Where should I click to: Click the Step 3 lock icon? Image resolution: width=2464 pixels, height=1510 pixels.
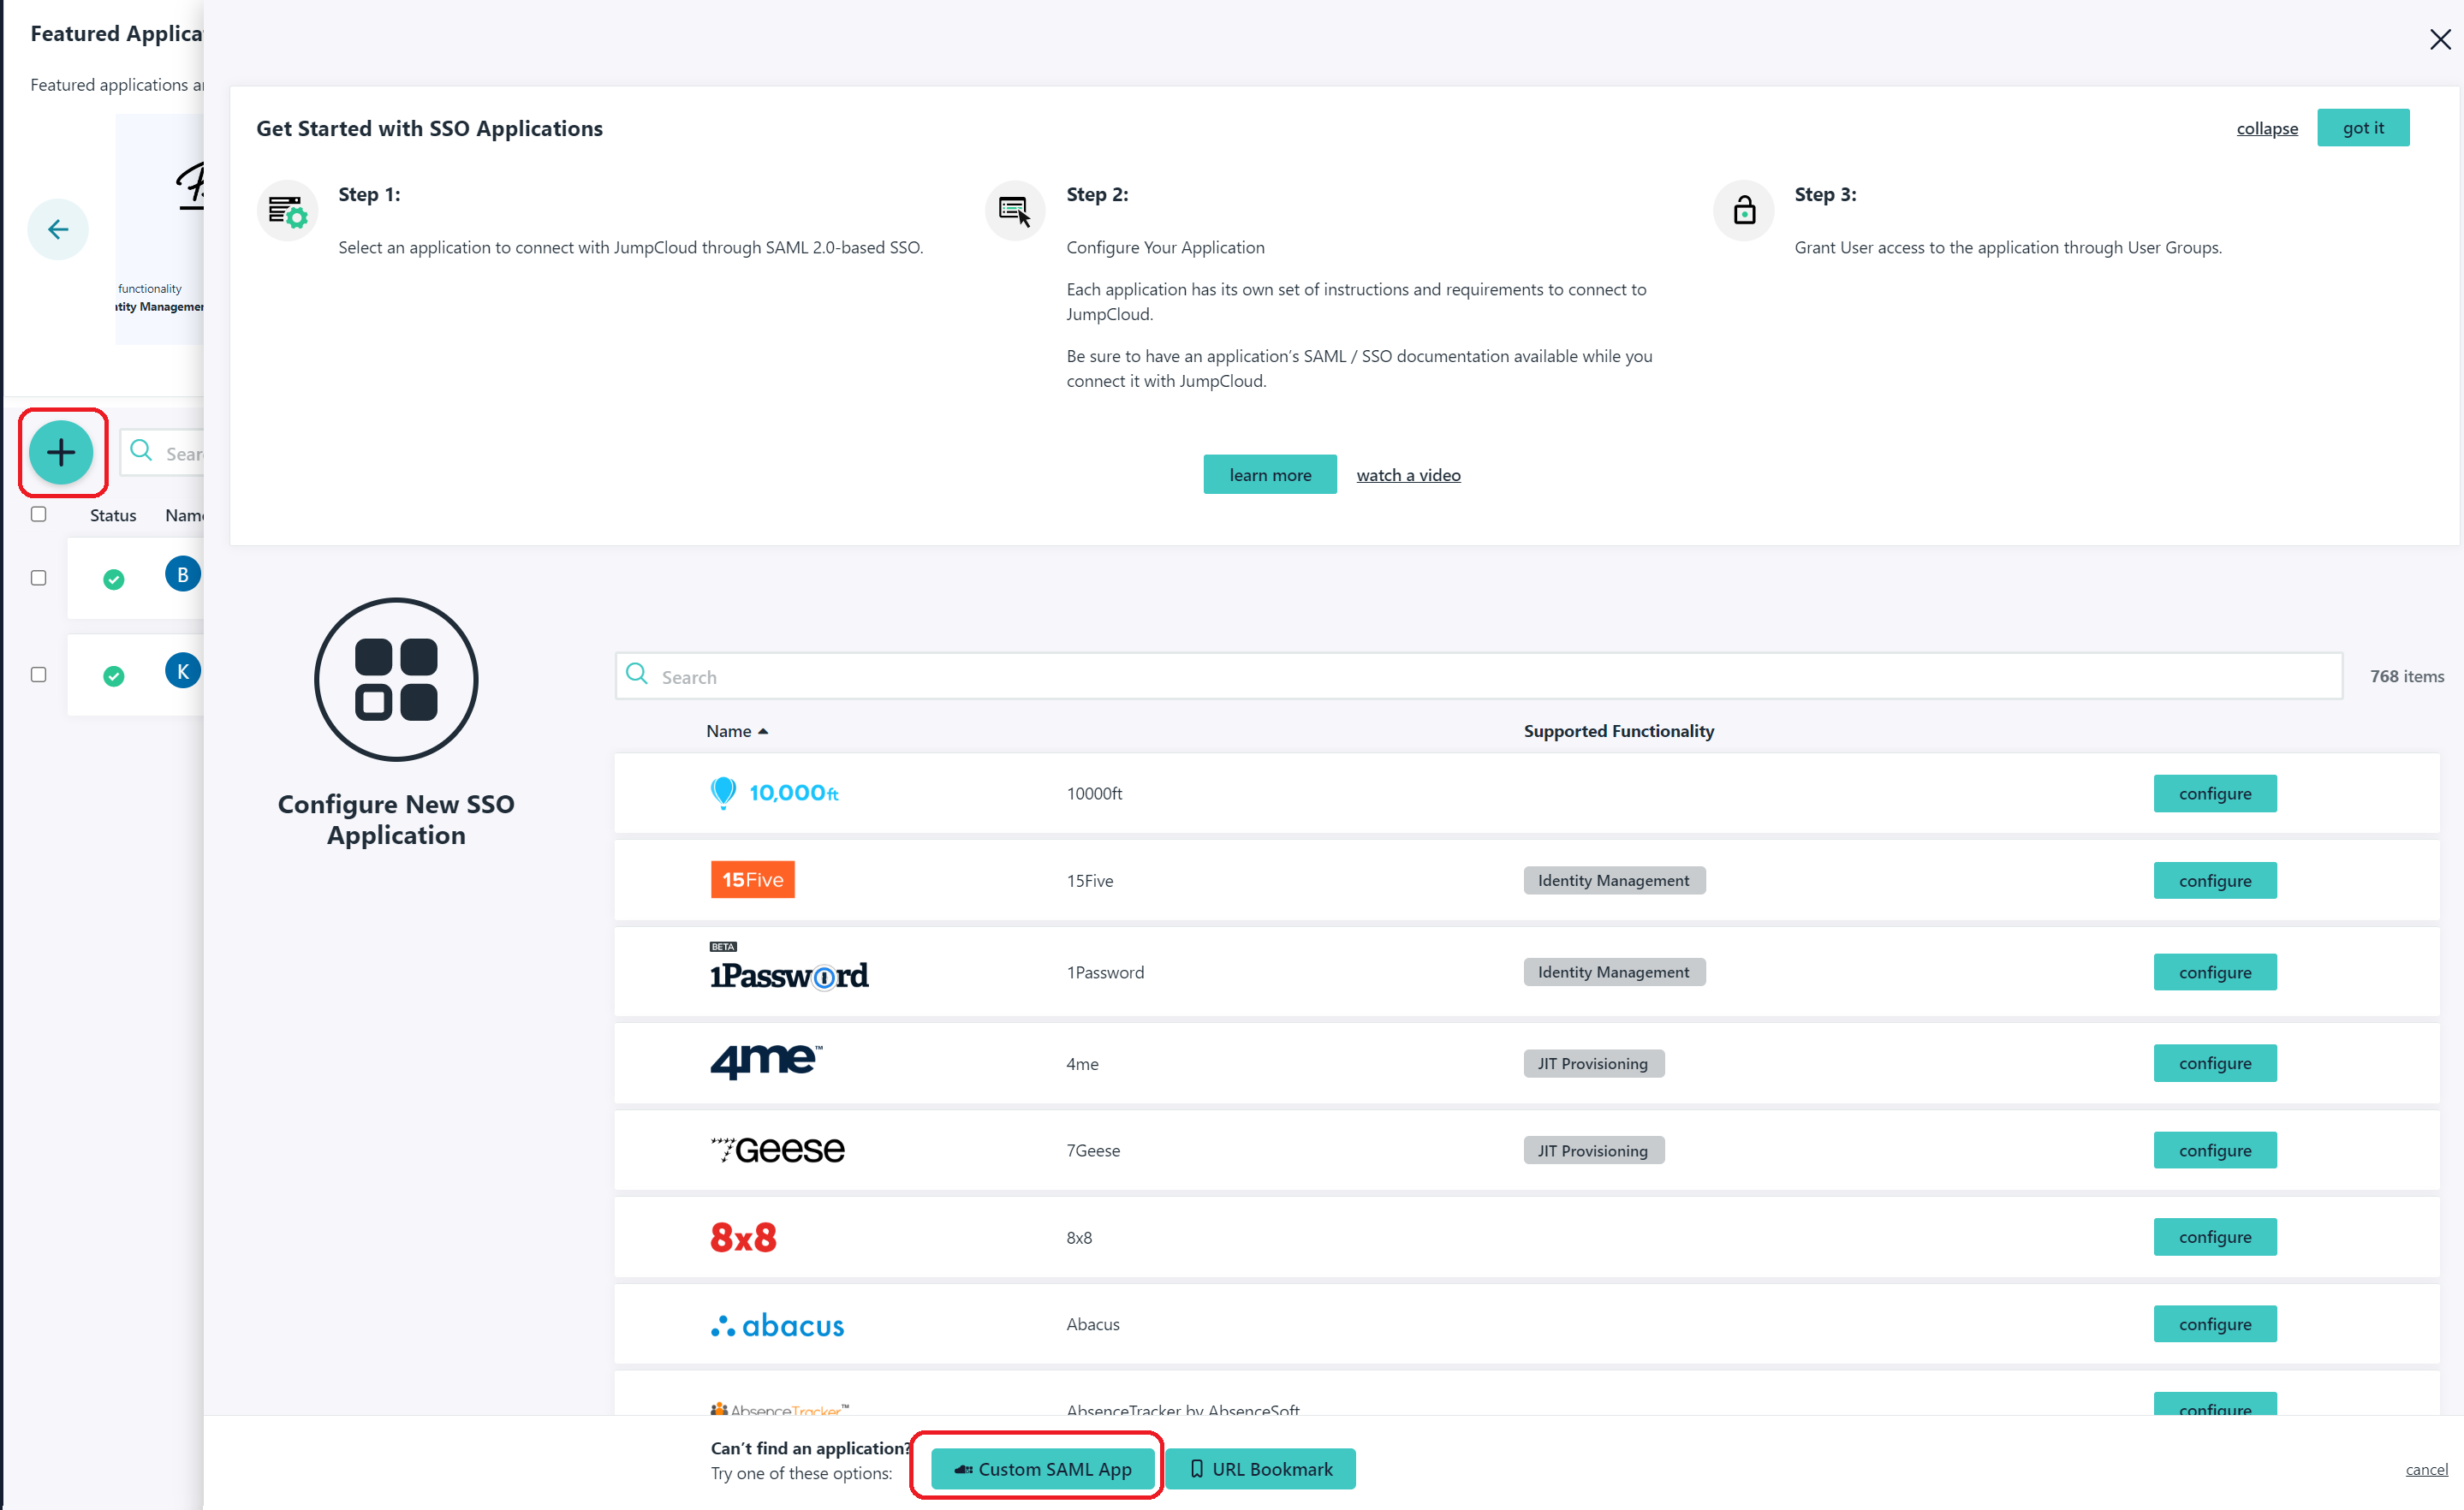(x=1743, y=211)
